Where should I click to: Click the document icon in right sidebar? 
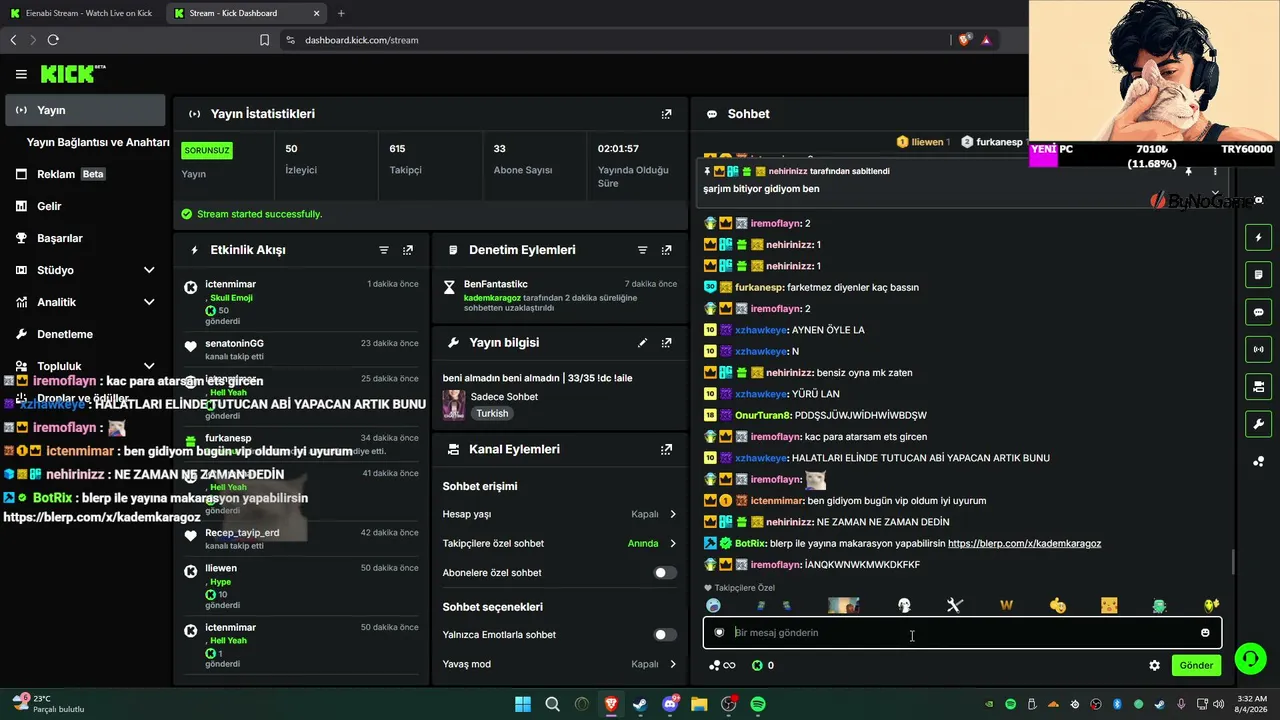(1259, 275)
